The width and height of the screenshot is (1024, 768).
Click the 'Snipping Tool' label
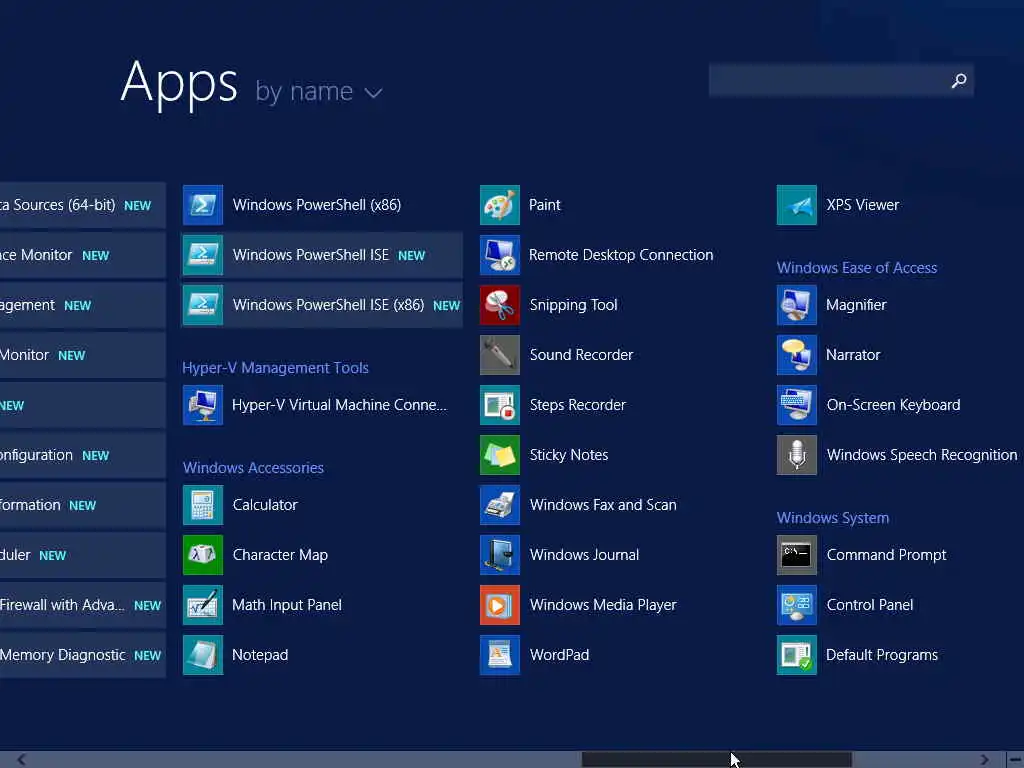tap(573, 305)
